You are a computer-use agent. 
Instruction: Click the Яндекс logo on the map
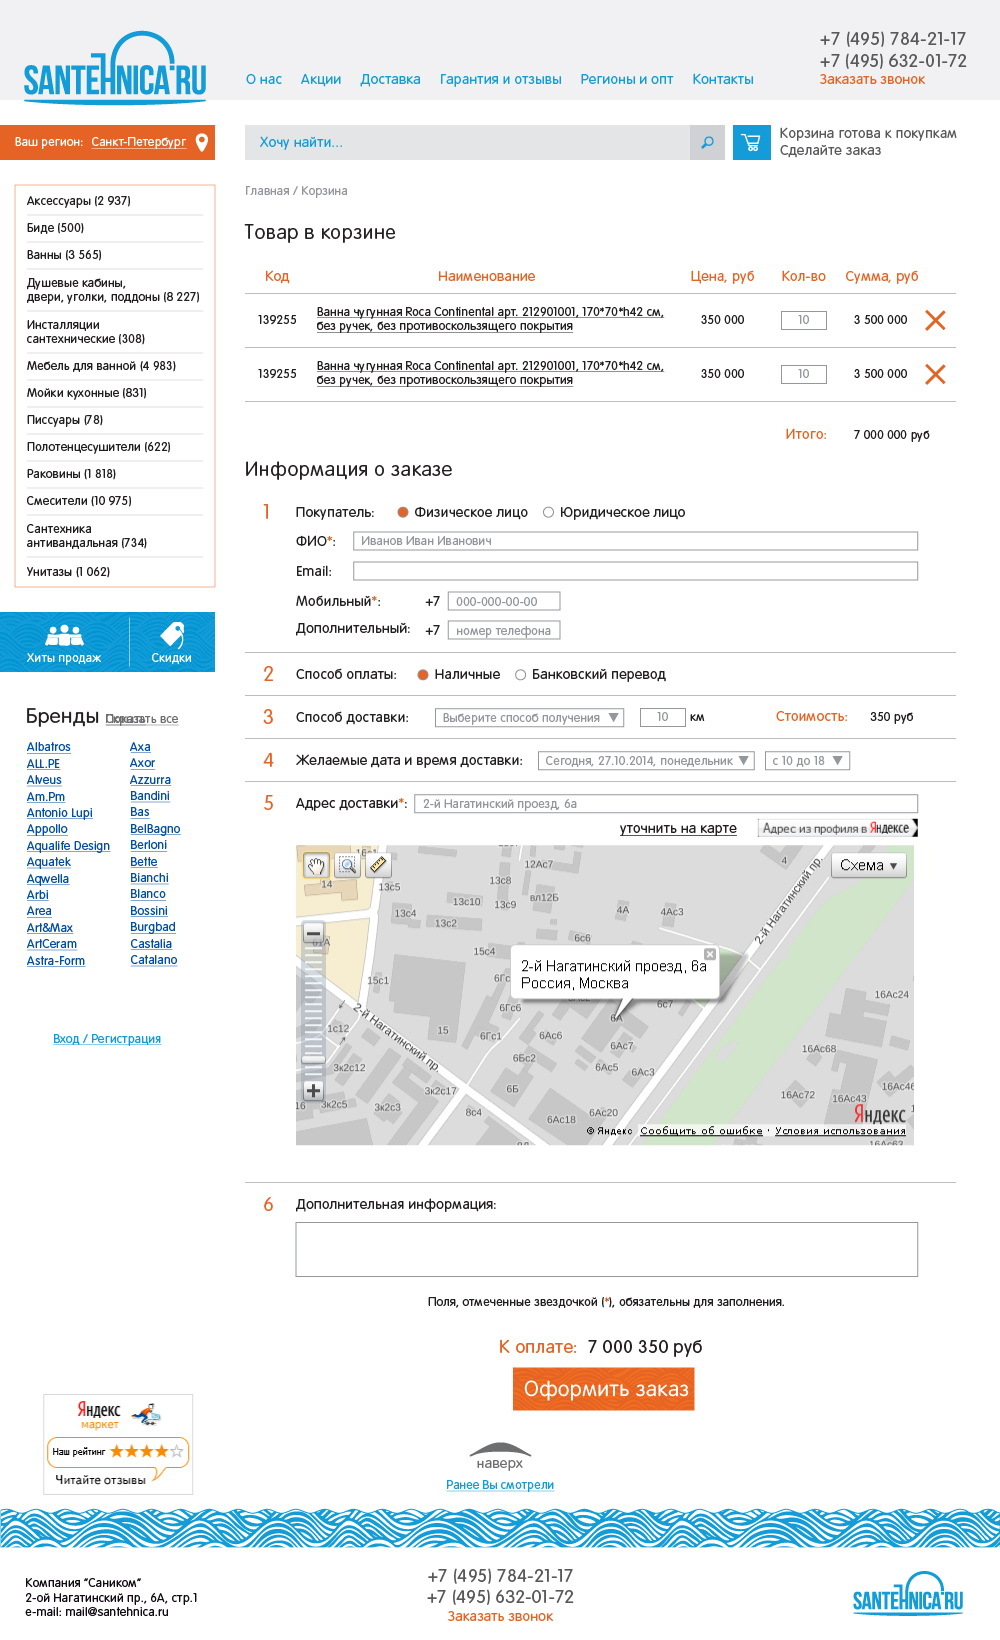coord(880,1114)
